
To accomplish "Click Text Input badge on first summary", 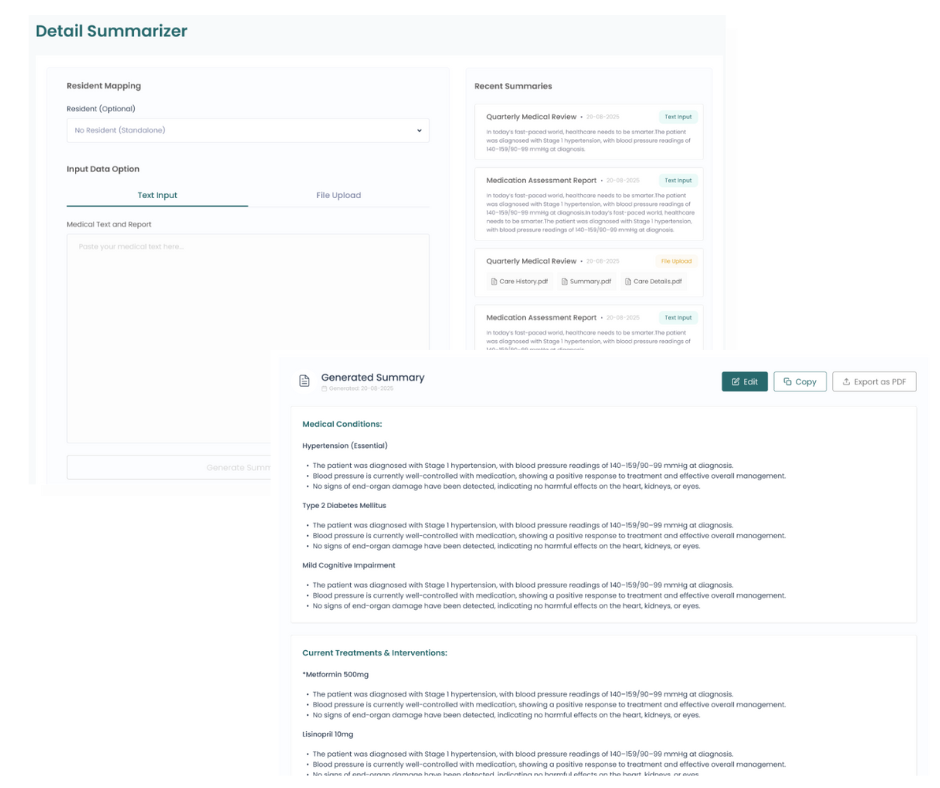I will 677,117.
